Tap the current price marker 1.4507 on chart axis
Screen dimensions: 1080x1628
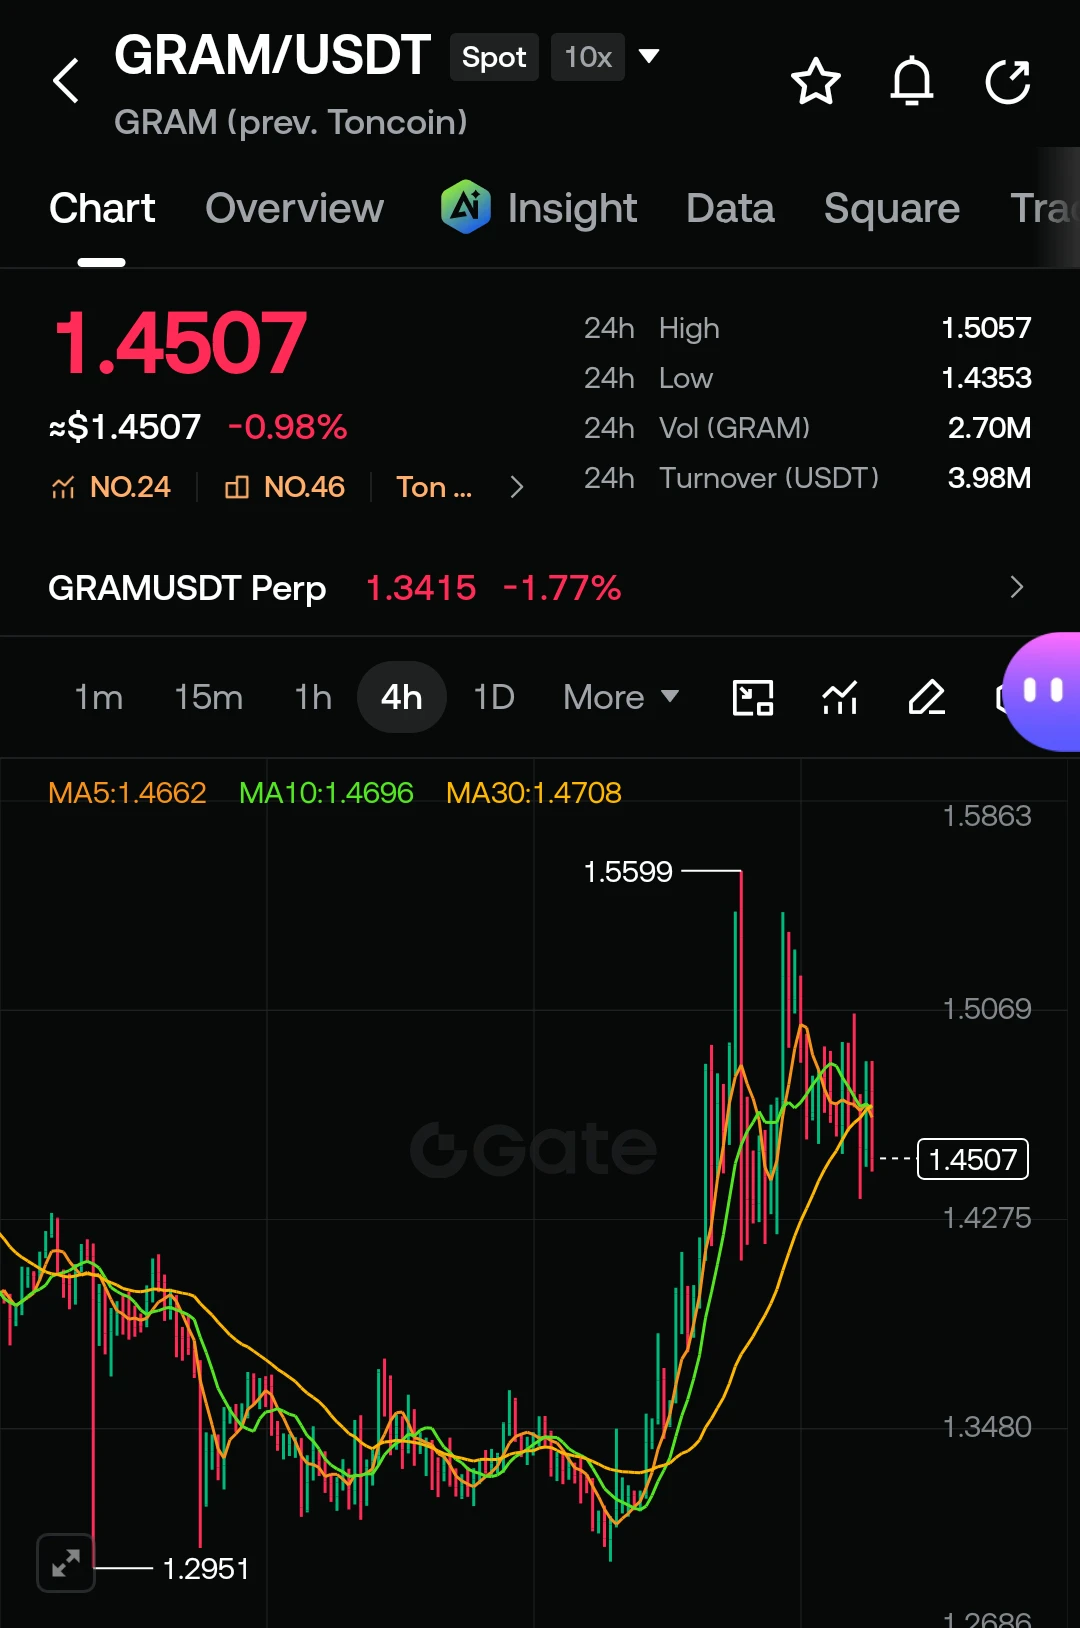point(973,1159)
